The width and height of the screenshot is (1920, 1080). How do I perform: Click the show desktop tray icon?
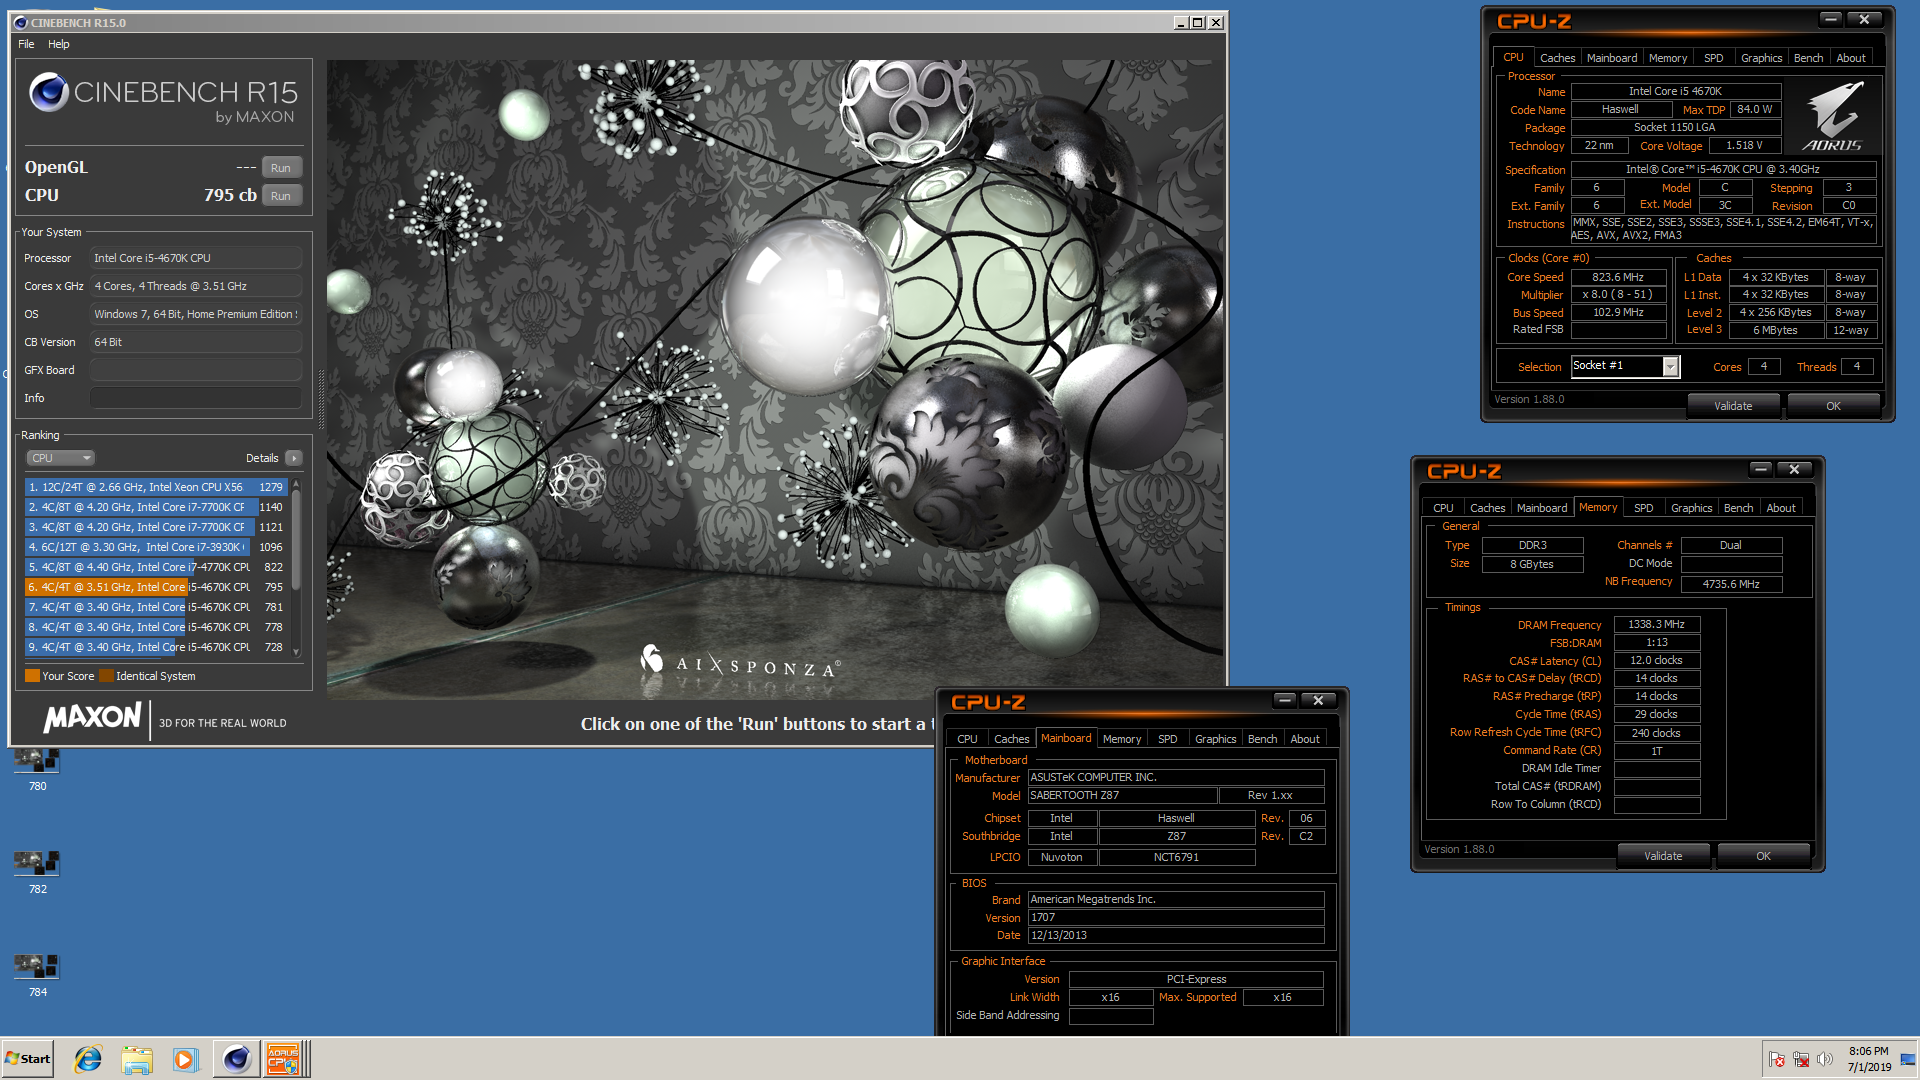[x=1908, y=1059]
